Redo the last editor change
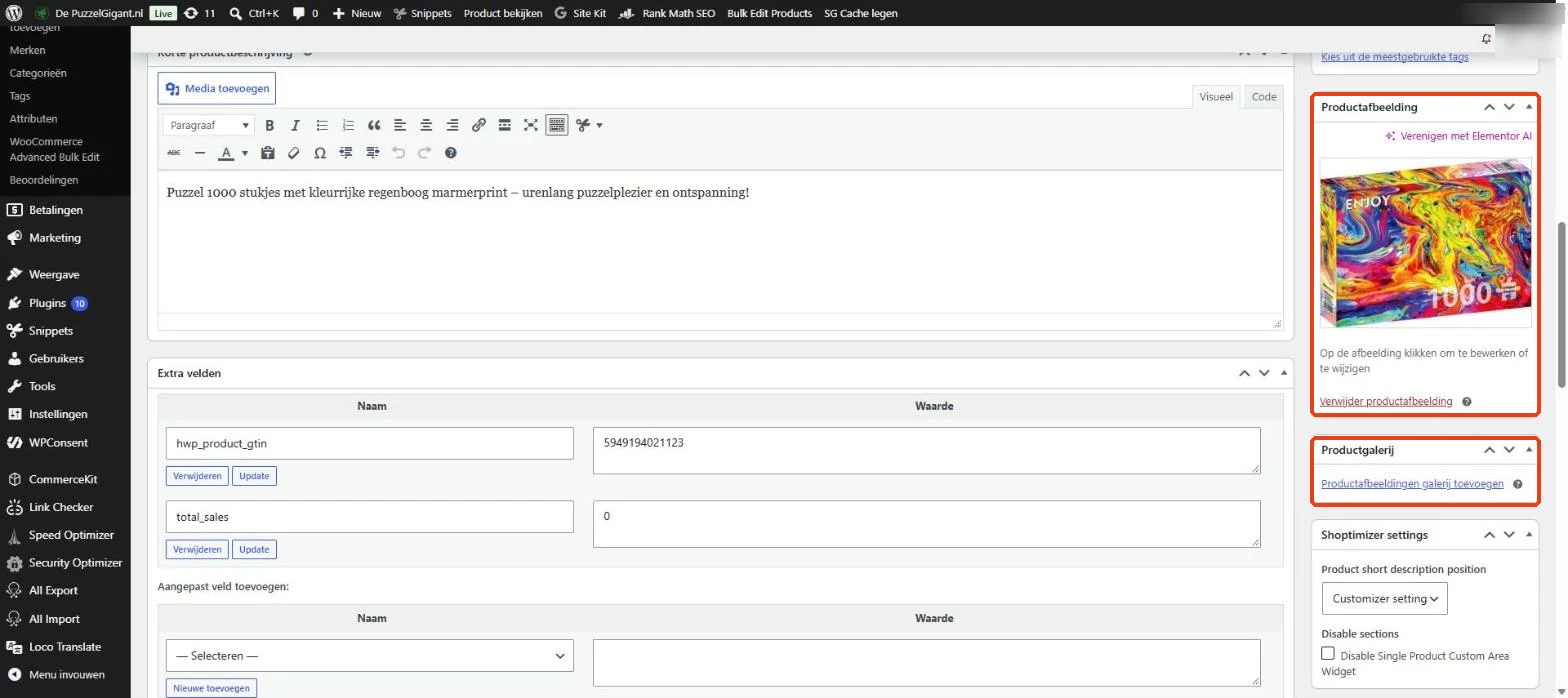The width and height of the screenshot is (1568, 698). (424, 153)
